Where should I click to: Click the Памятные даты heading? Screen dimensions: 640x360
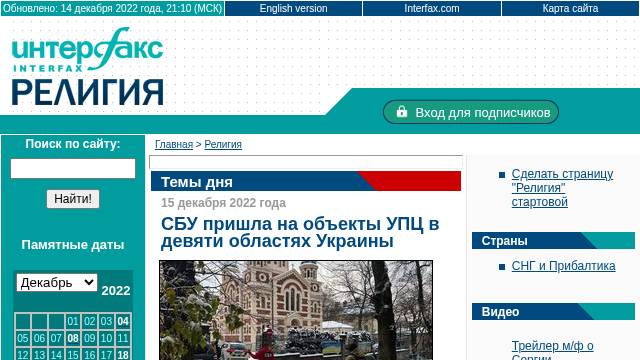73,245
